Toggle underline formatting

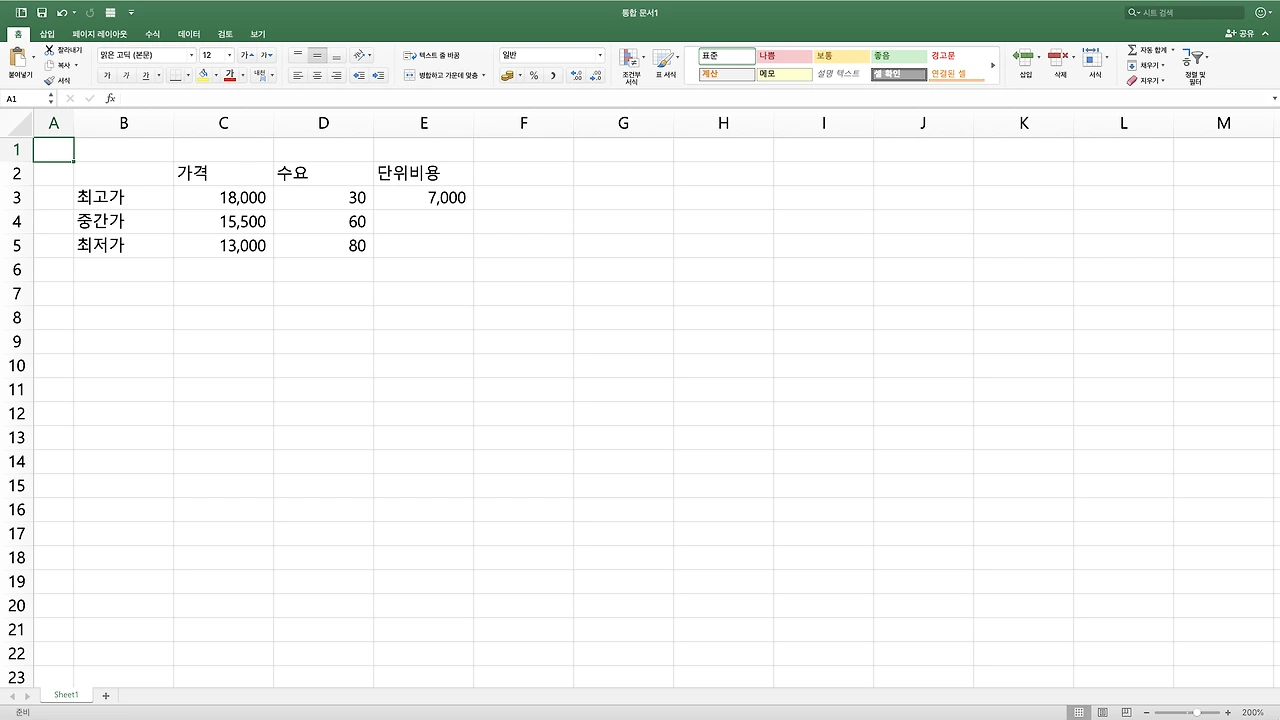[145, 75]
